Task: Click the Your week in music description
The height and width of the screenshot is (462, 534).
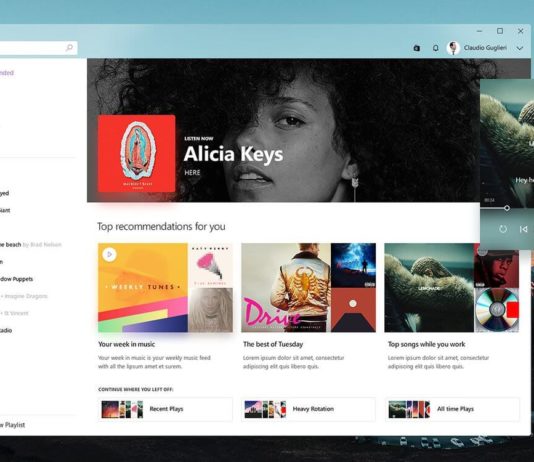Action: click(154, 362)
